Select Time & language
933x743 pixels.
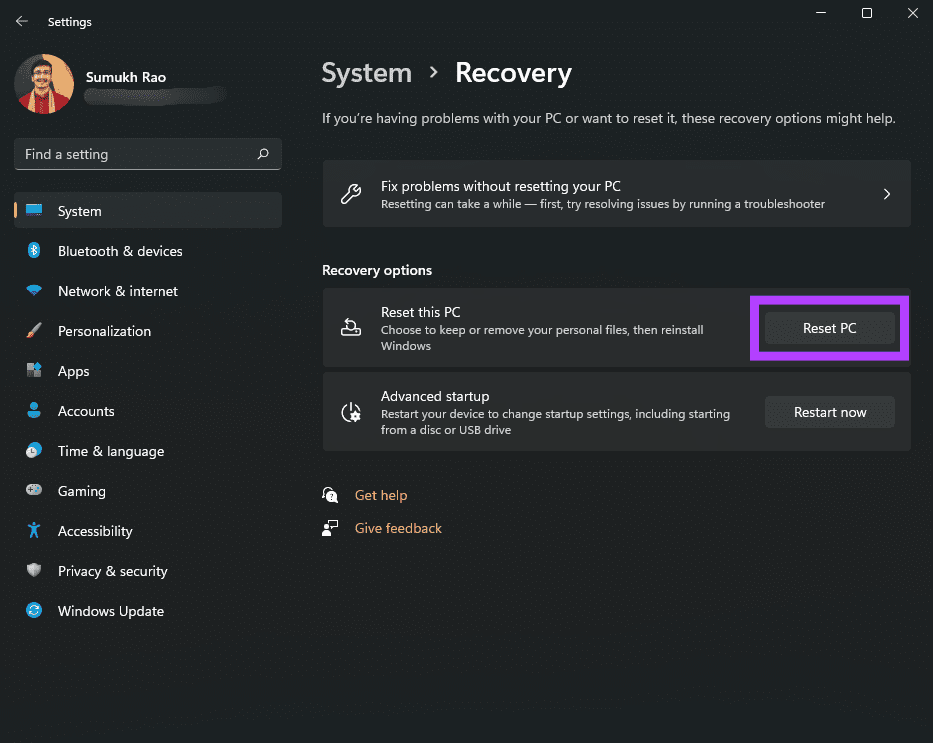(148, 451)
